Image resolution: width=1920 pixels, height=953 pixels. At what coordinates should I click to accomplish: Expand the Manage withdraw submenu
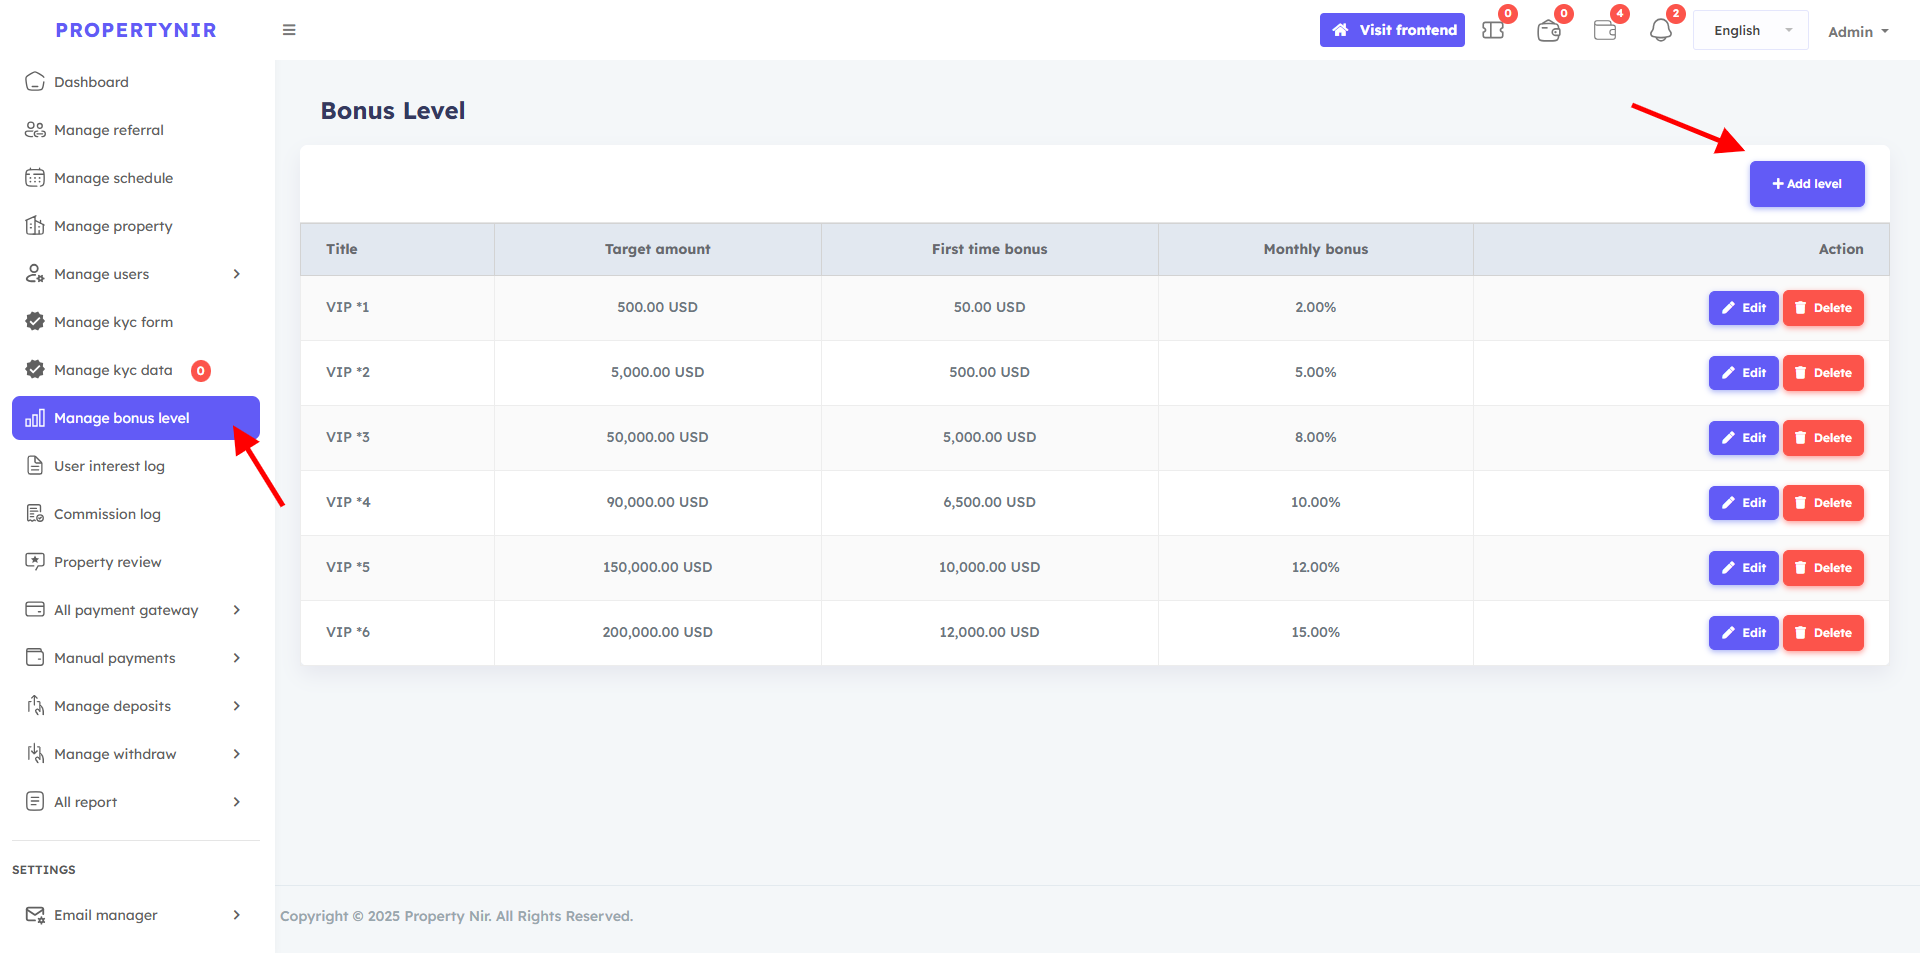tap(236, 754)
